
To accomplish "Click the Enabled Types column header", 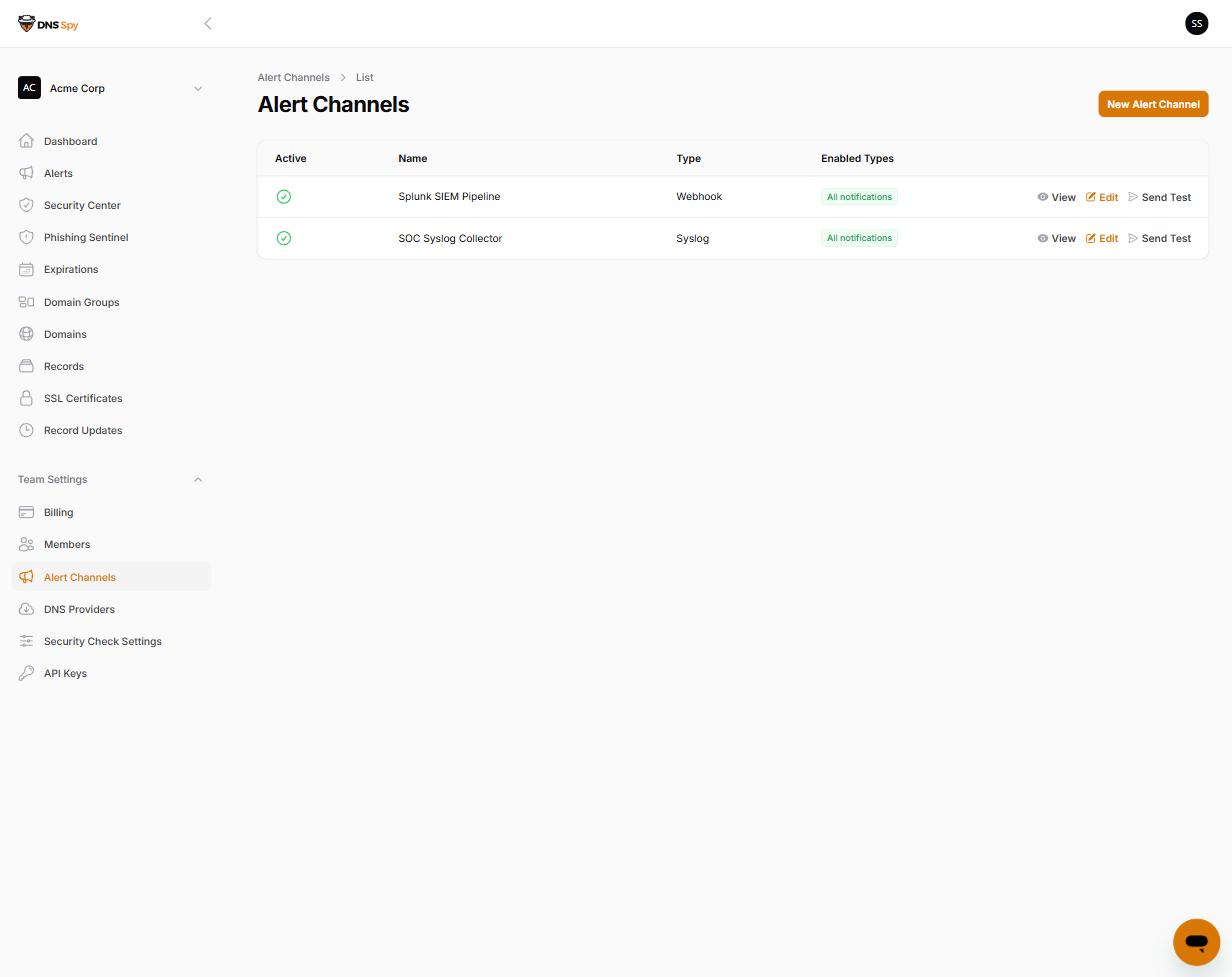I will [x=857, y=158].
